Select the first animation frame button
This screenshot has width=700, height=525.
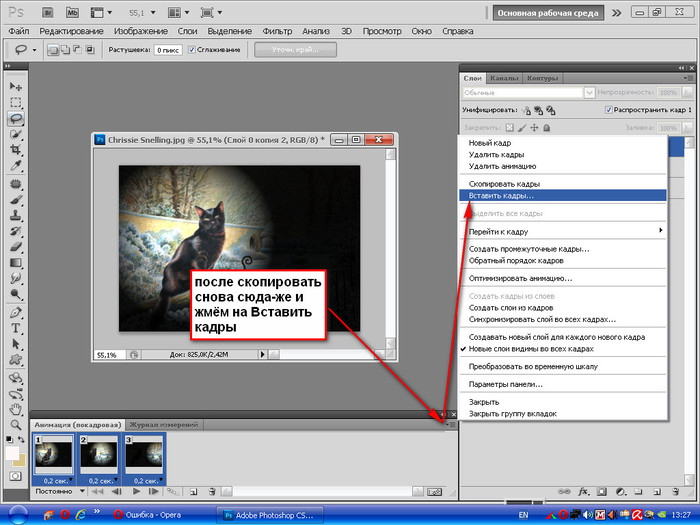point(97,492)
